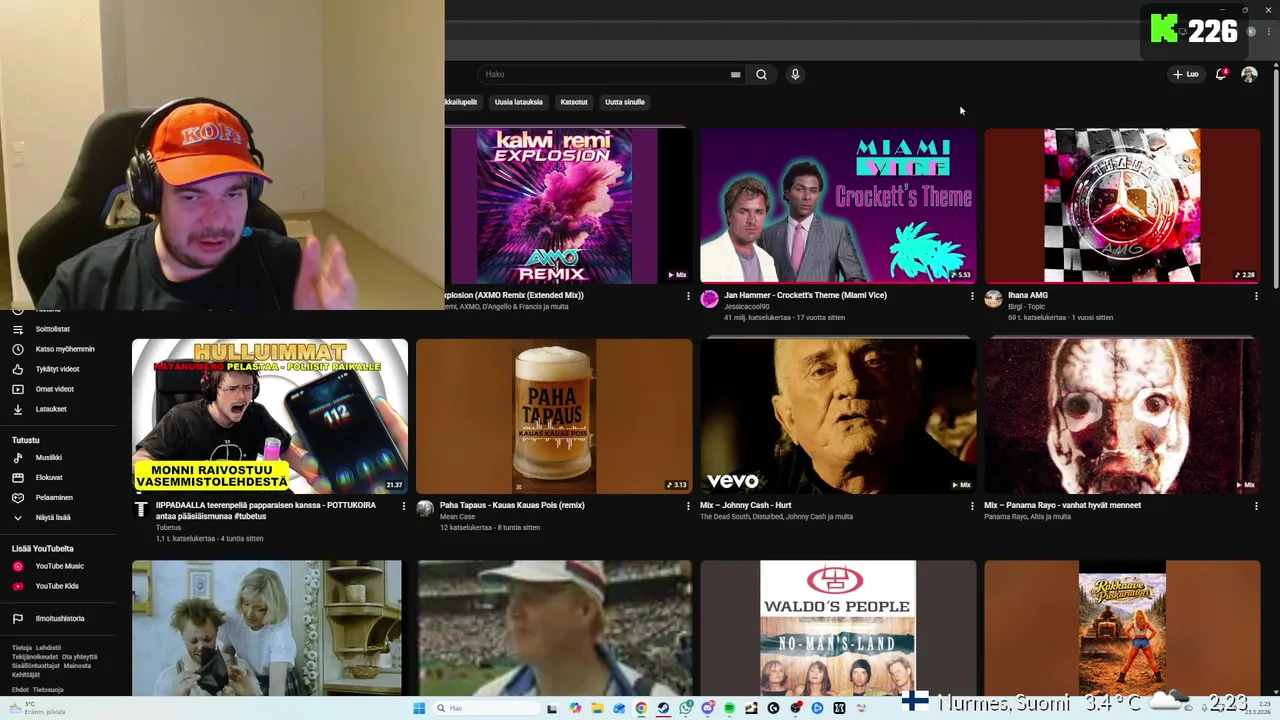Viewport: 1280px width, 720px height.
Task: Open Spotify from the taskbar
Action: click(729, 708)
